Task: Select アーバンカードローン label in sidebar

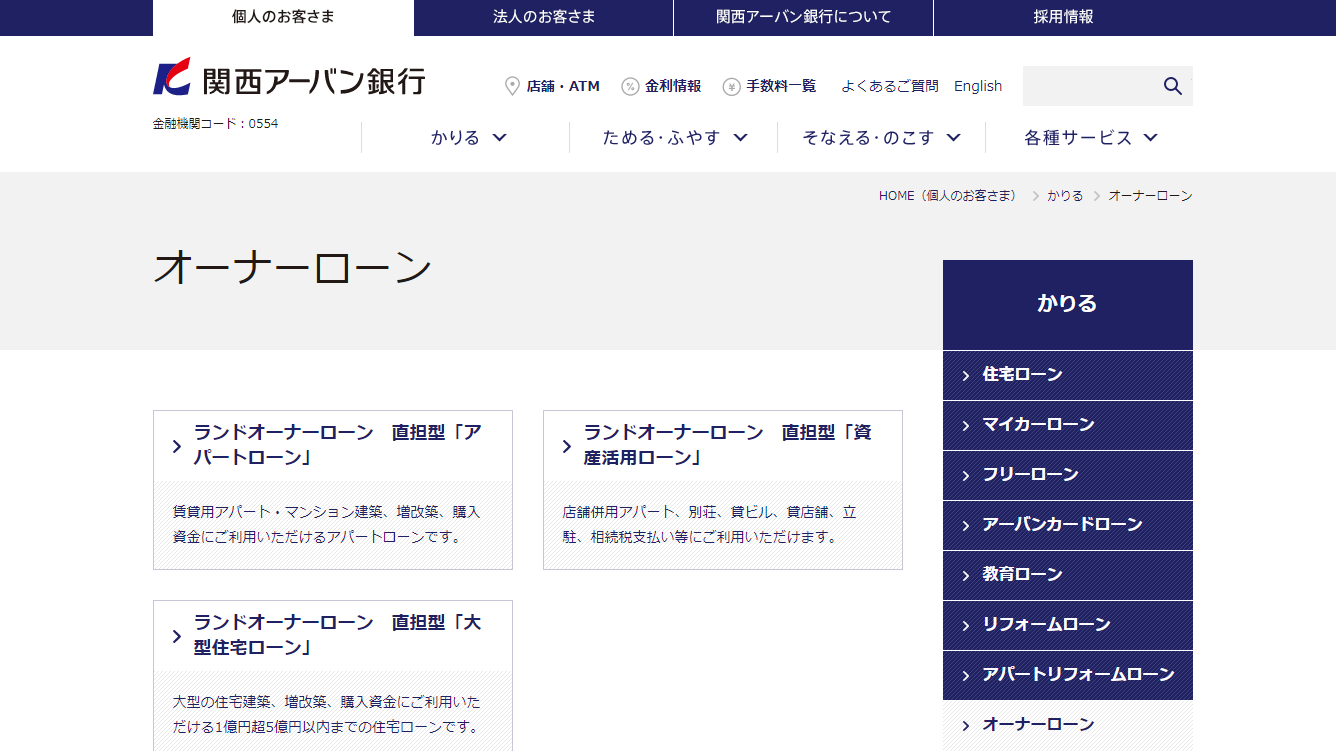Action: [x=1062, y=524]
